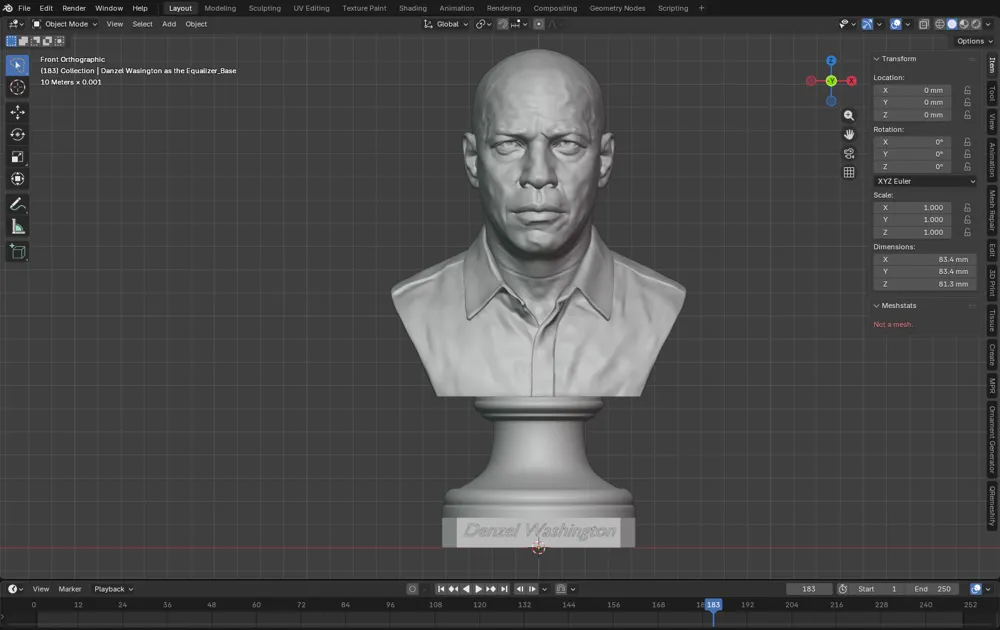Click the Blender logo icon

tap(8, 8)
